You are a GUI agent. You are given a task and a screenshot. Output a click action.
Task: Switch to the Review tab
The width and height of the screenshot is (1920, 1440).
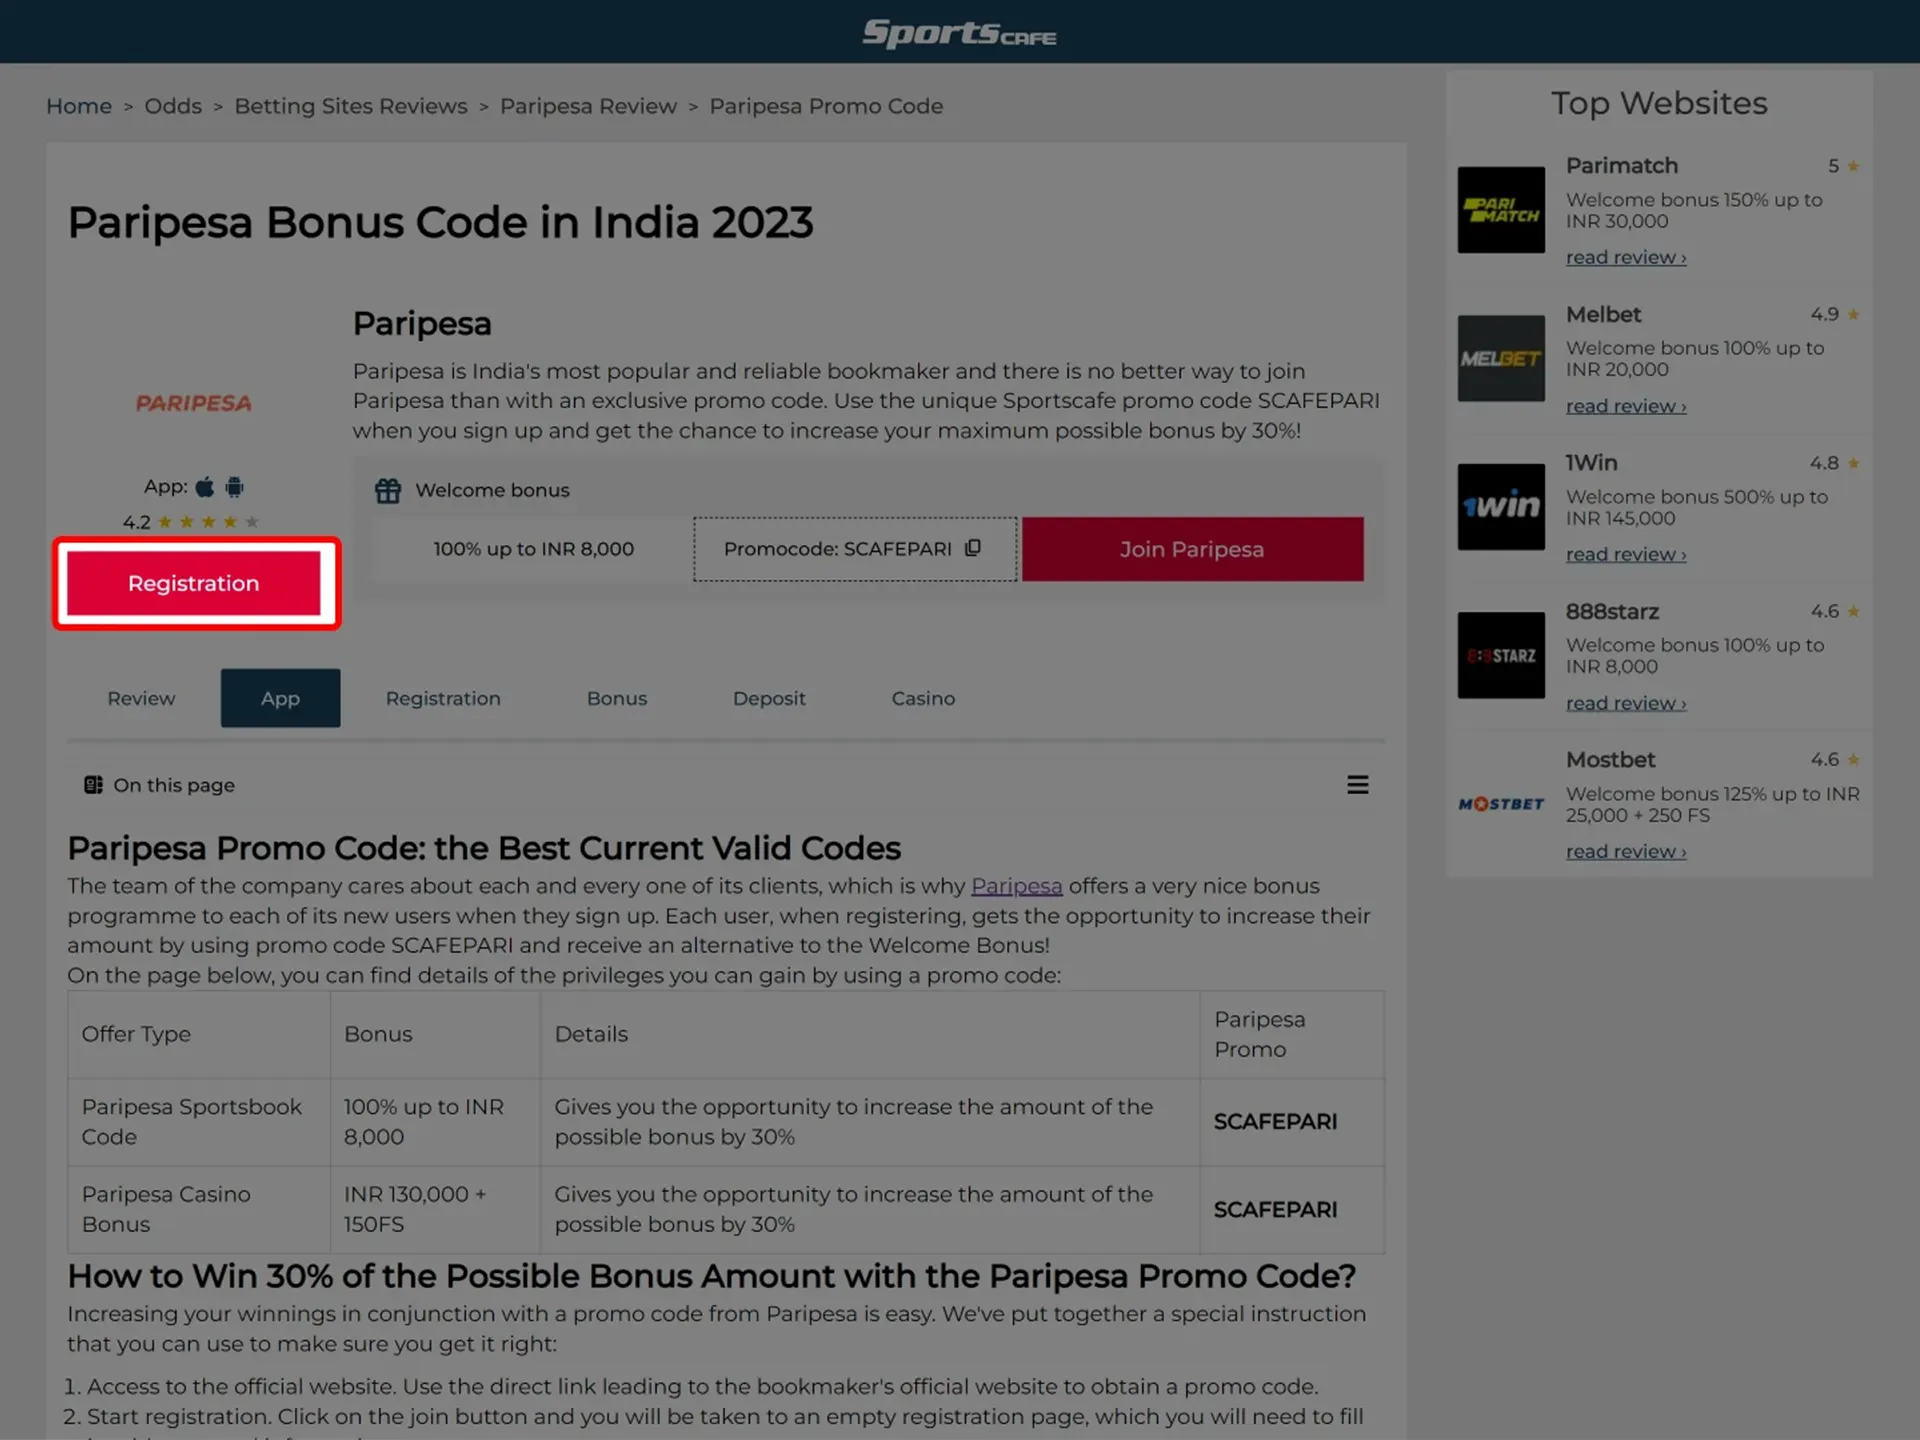point(141,698)
